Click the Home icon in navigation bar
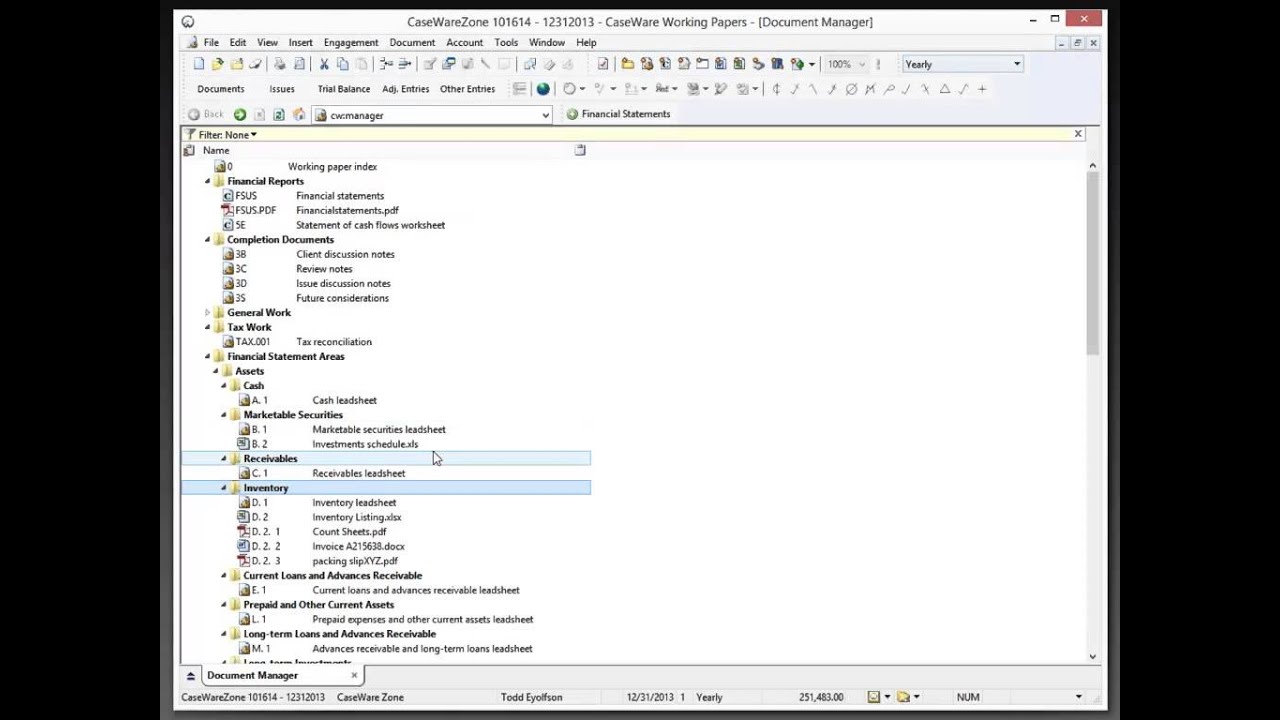Screen dimensions: 1280x720 [x=298, y=115]
